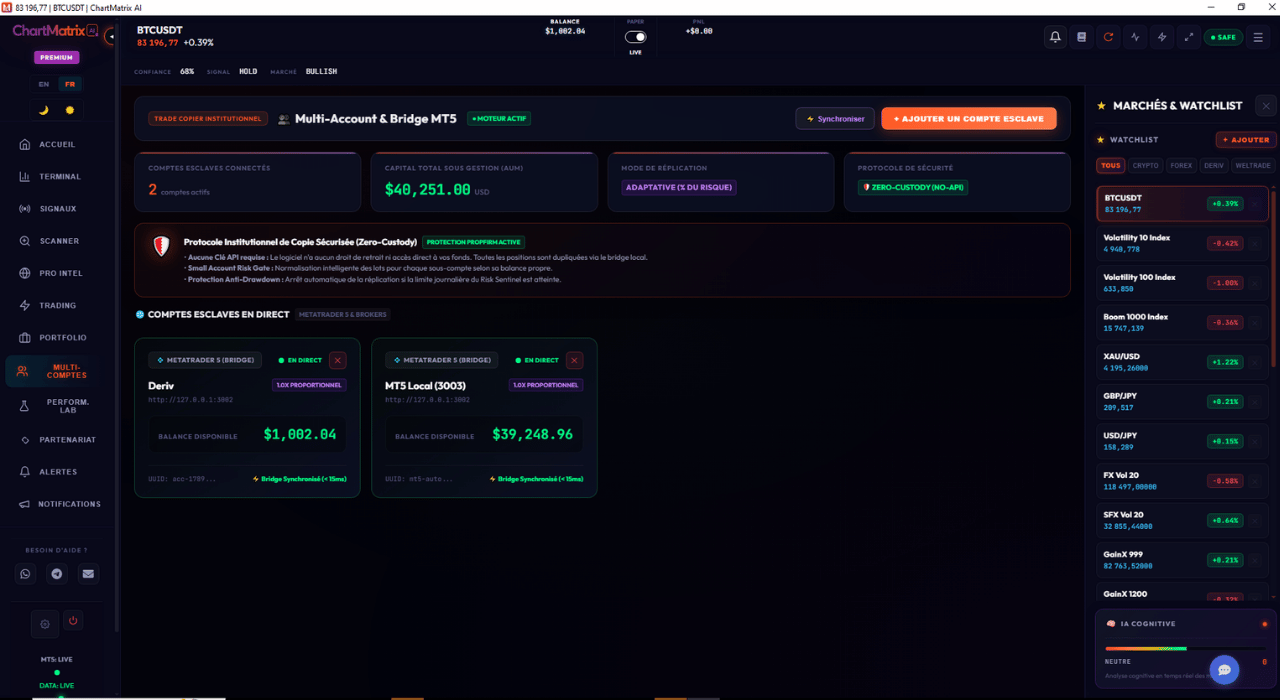This screenshot has width=1280, height=700.
Task: Click the lightning bolt icon in top bar
Action: coord(1162,37)
